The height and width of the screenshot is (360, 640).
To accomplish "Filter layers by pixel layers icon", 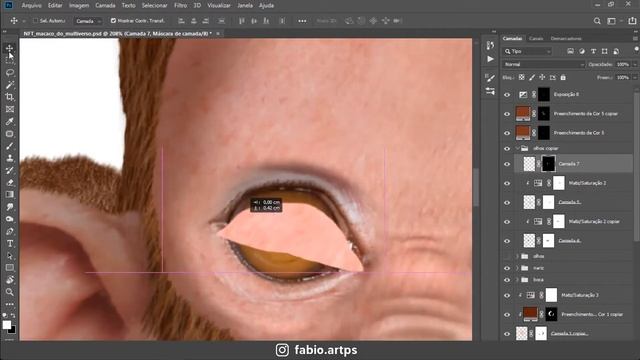I will point(571,51).
